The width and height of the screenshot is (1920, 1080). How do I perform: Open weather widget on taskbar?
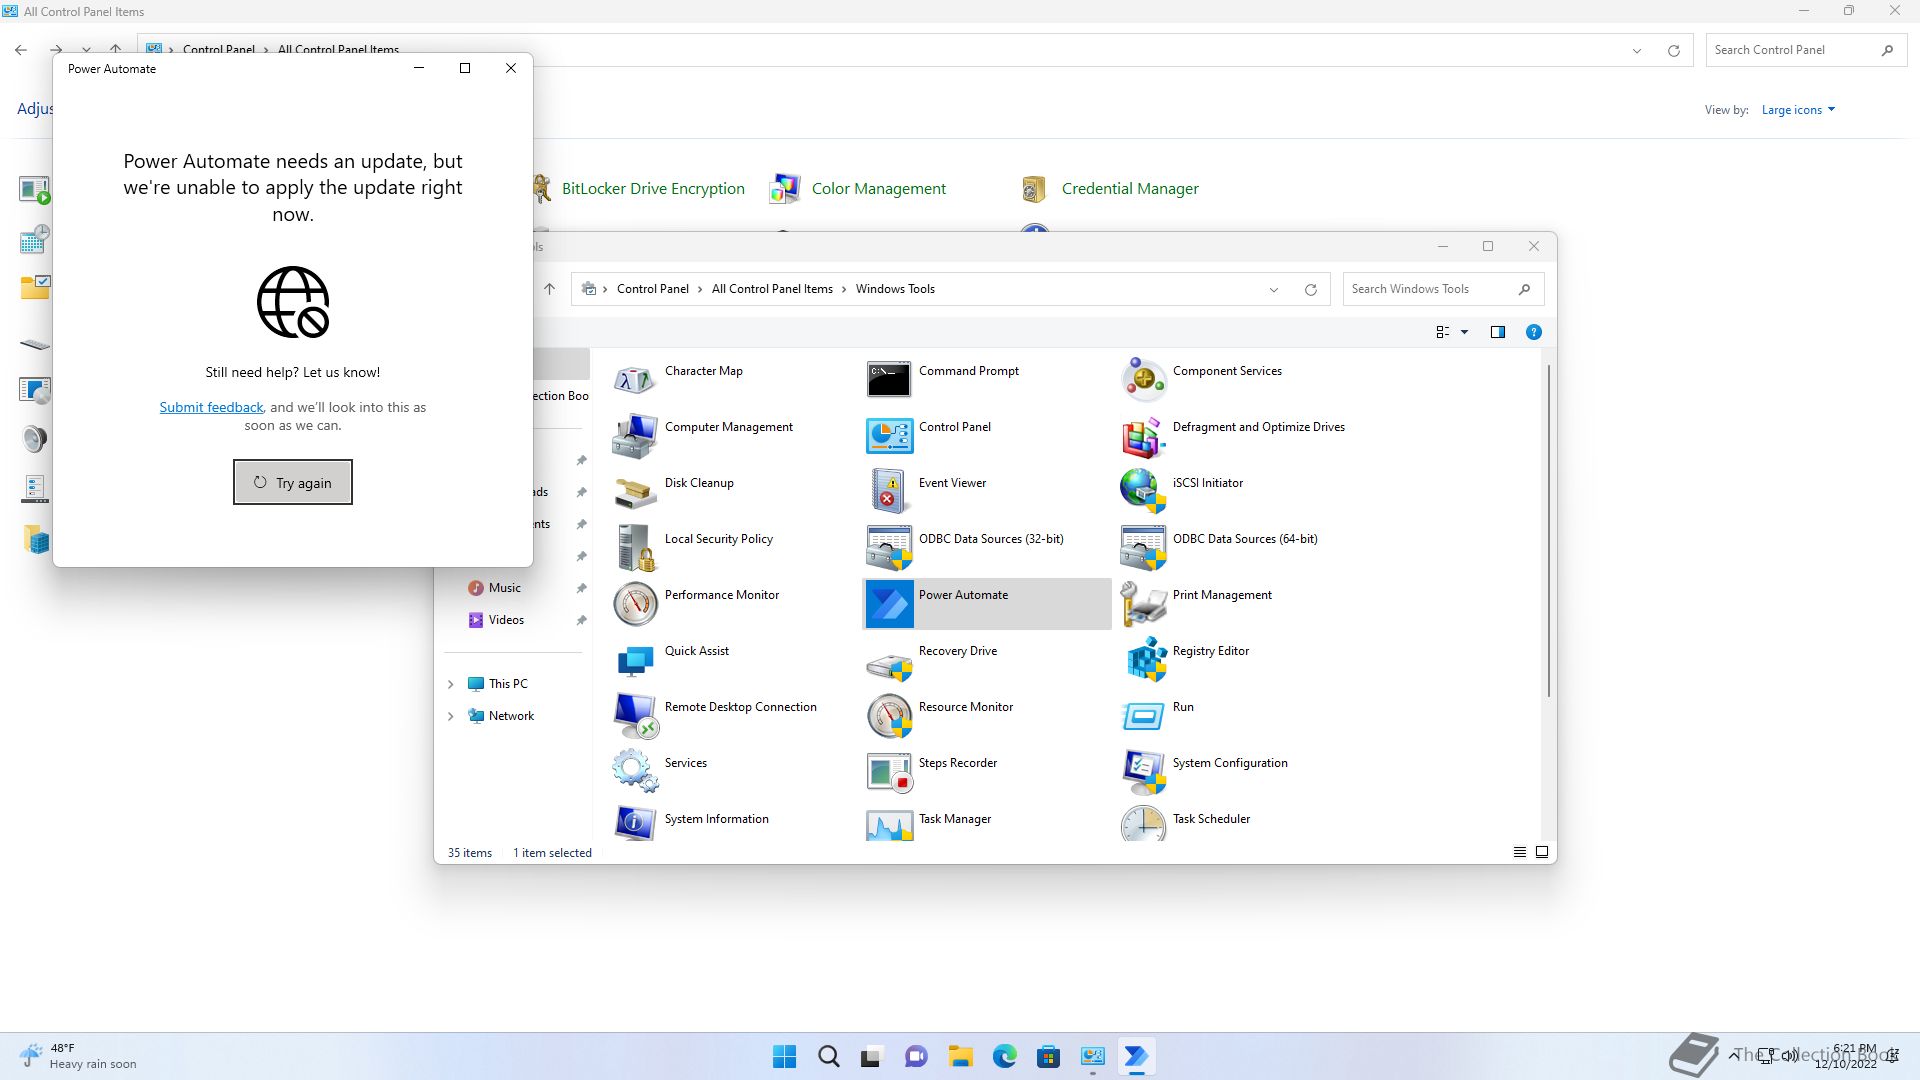(x=78, y=1056)
